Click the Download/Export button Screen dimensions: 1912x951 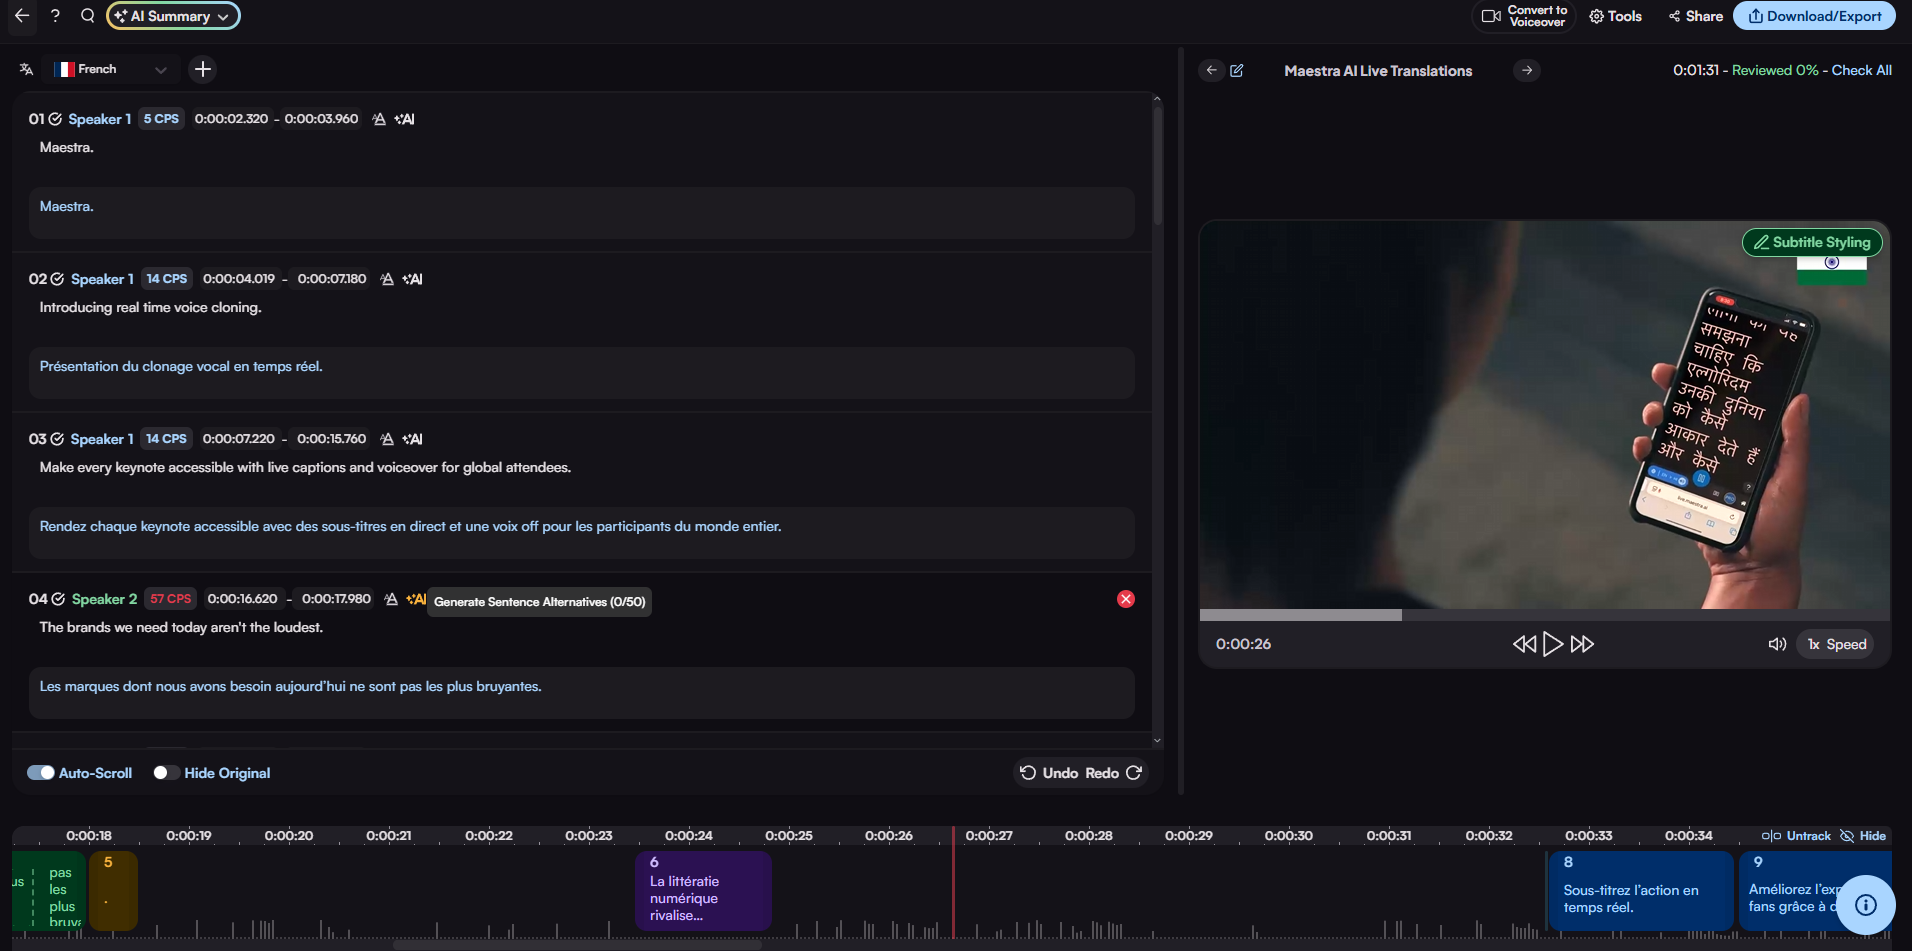click(x=1814, y=16)
